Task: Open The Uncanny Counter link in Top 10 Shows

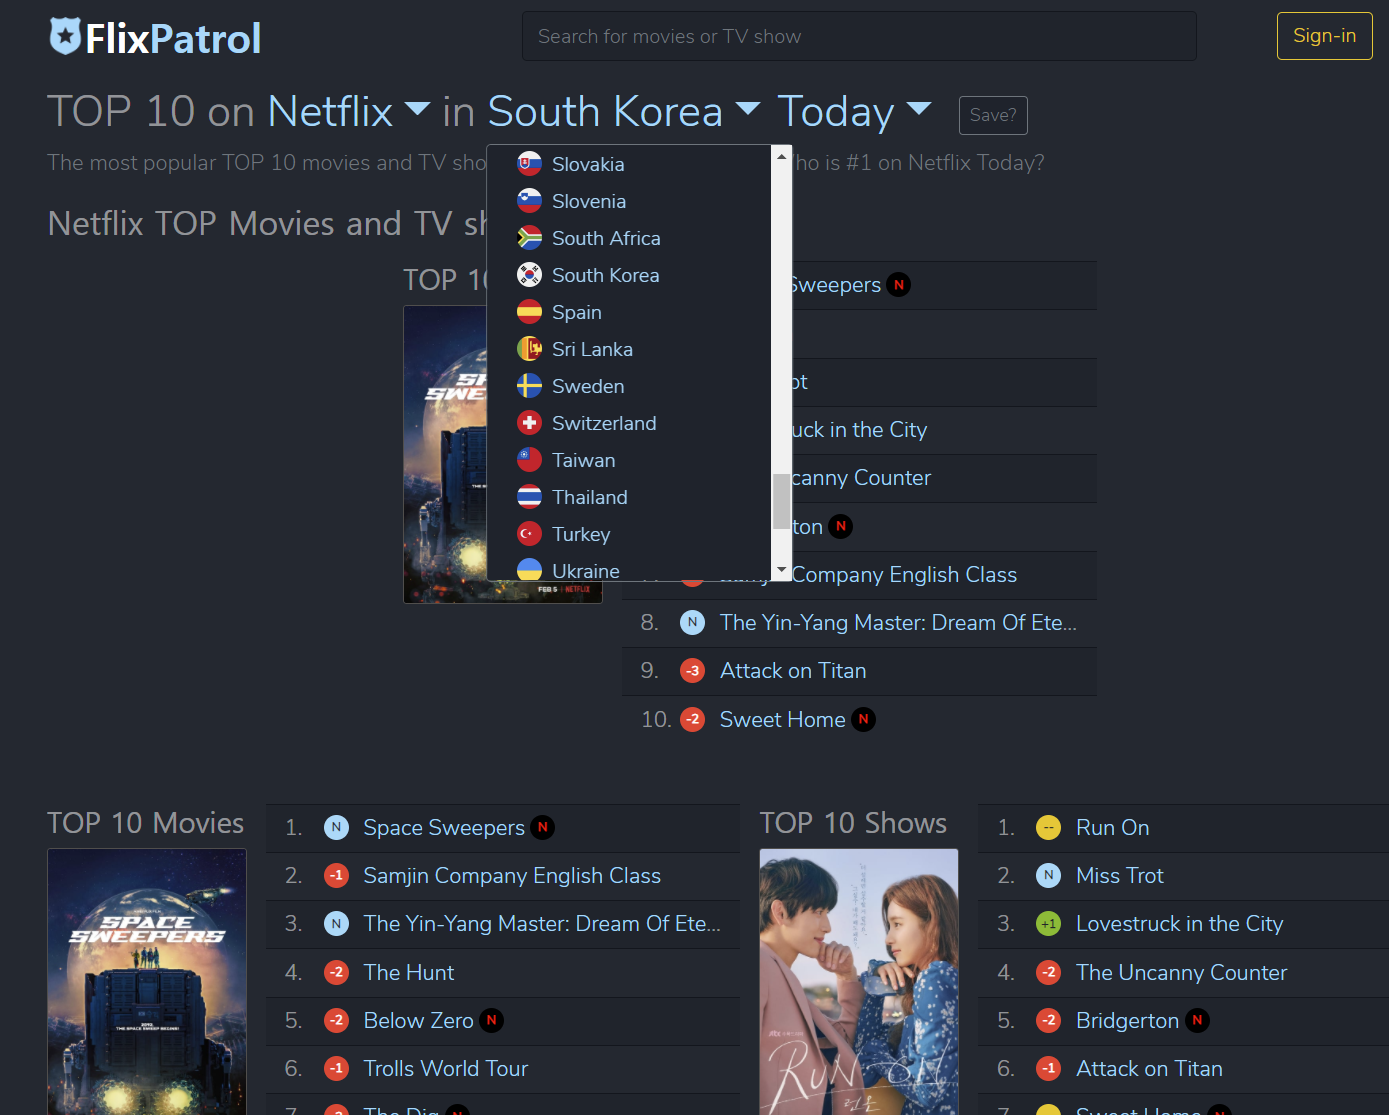Action: coord(1181,972)
